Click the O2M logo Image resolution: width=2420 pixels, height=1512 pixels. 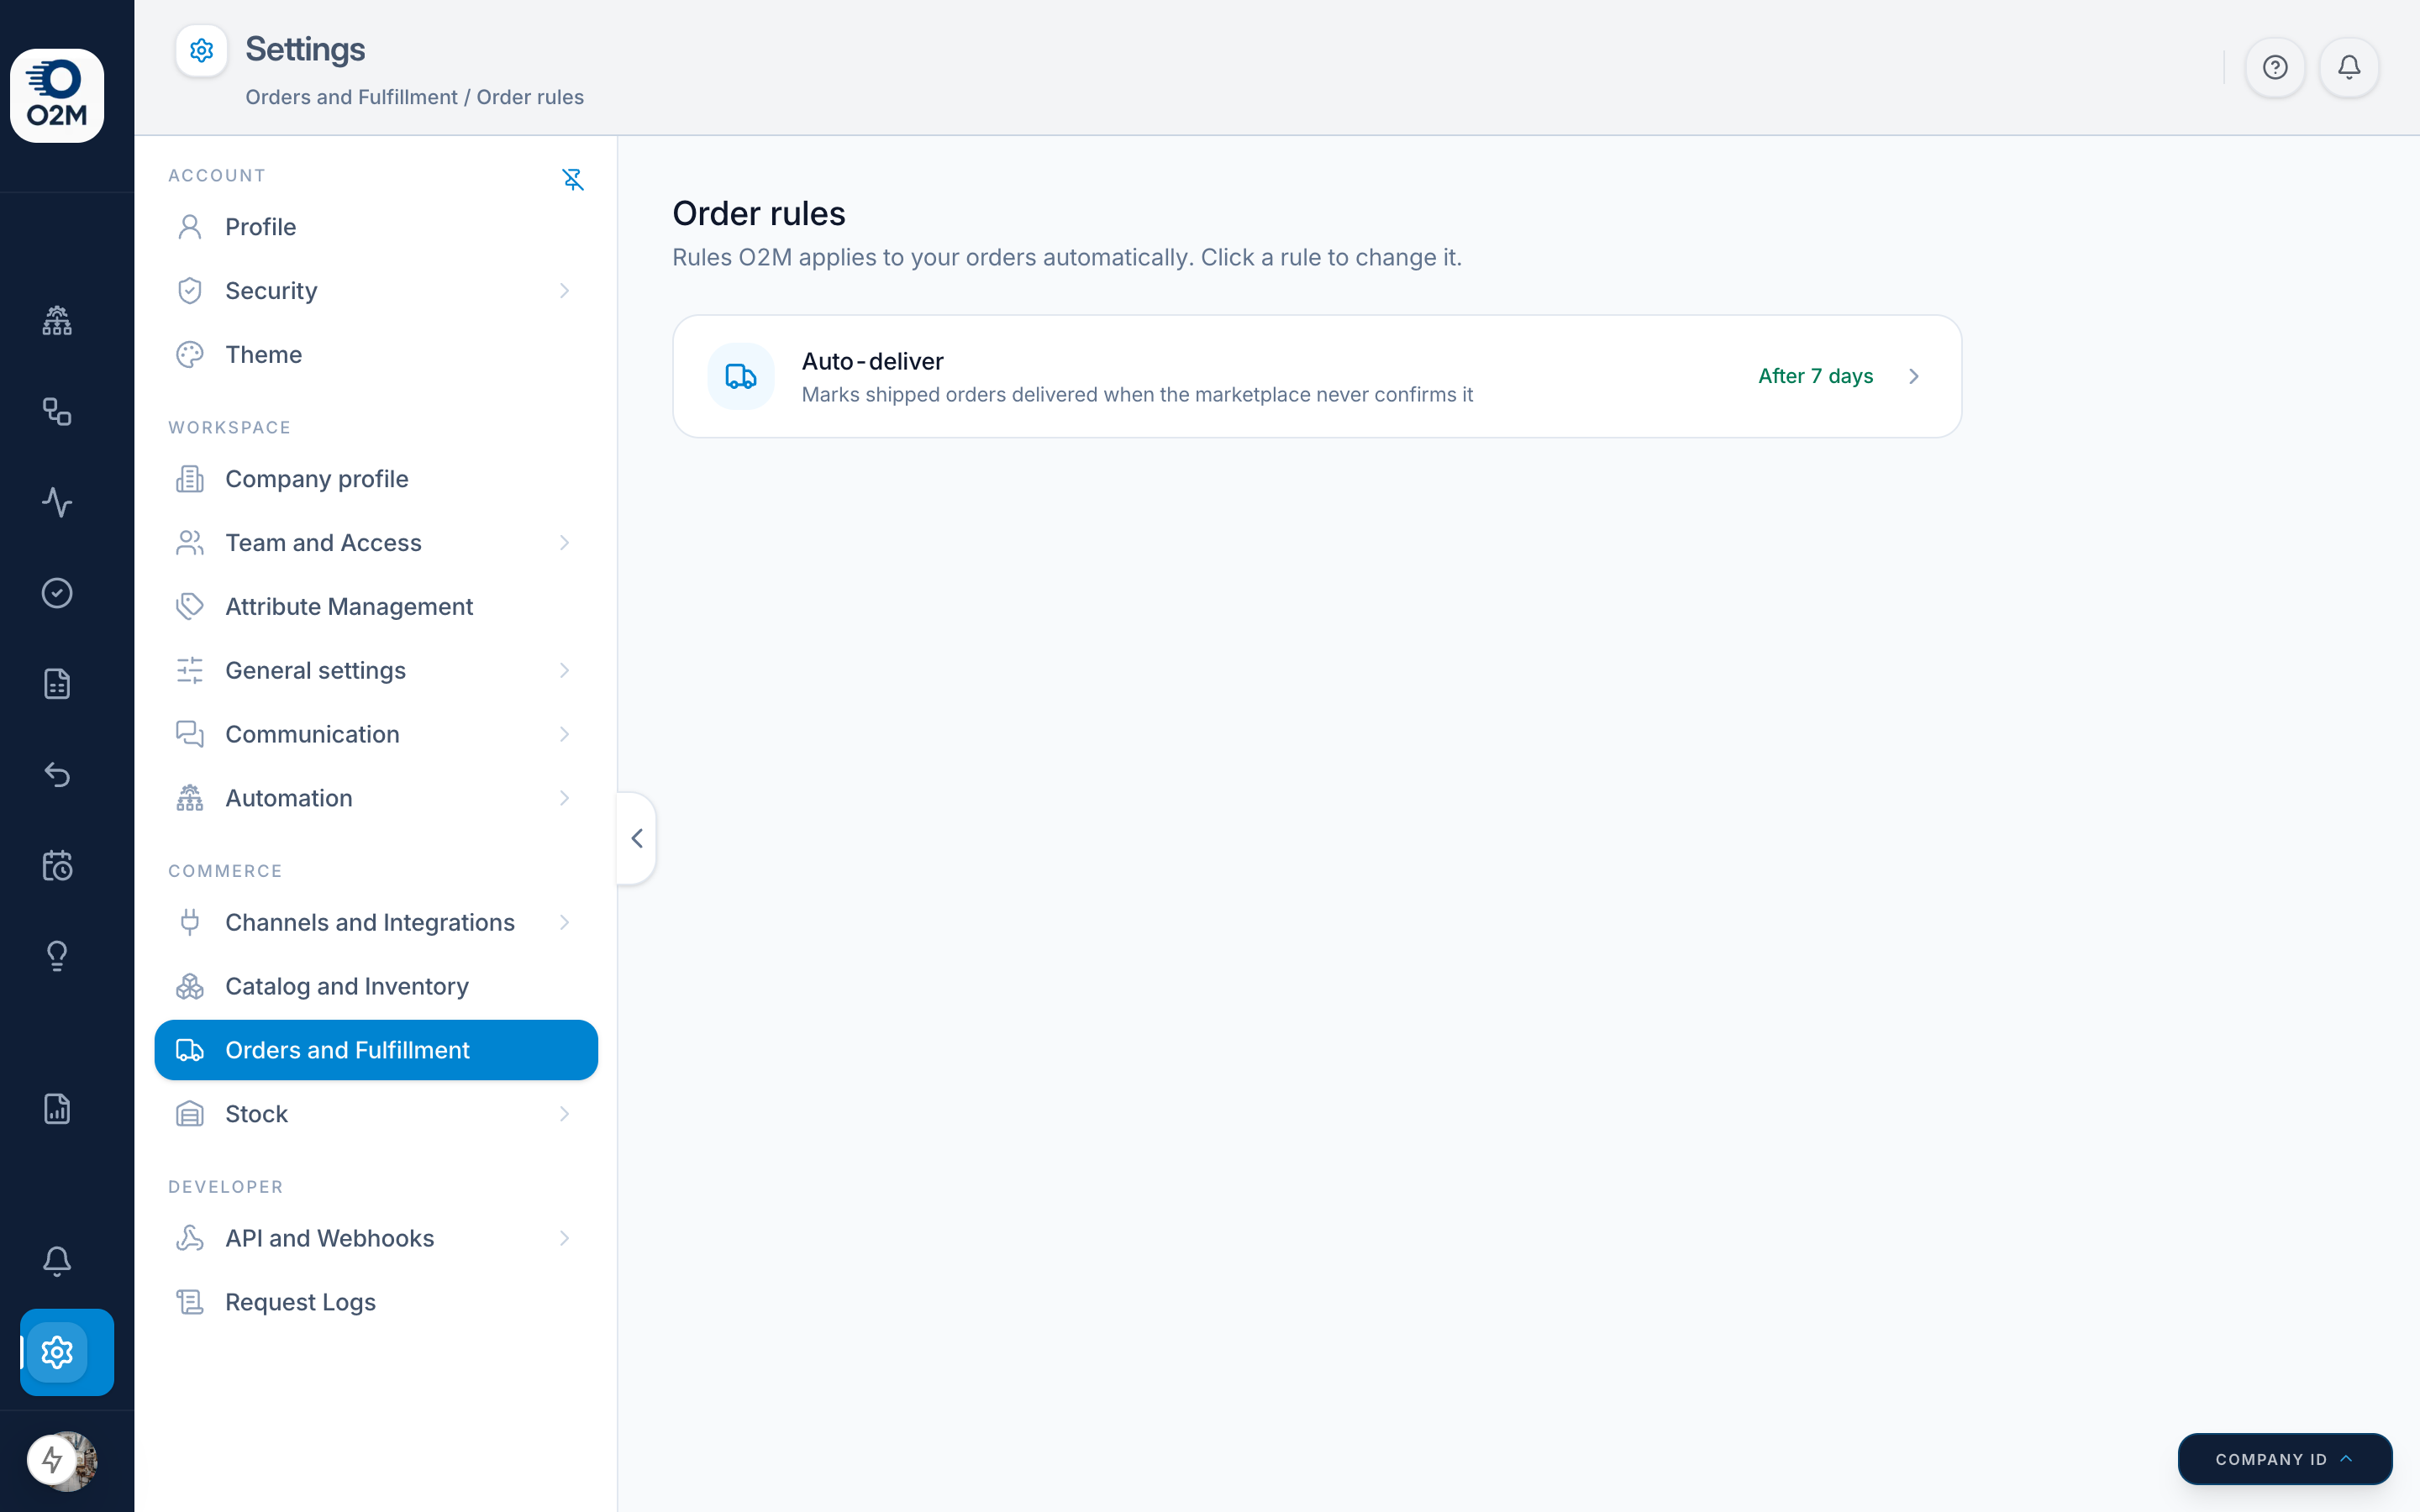[x=57, y=95]
